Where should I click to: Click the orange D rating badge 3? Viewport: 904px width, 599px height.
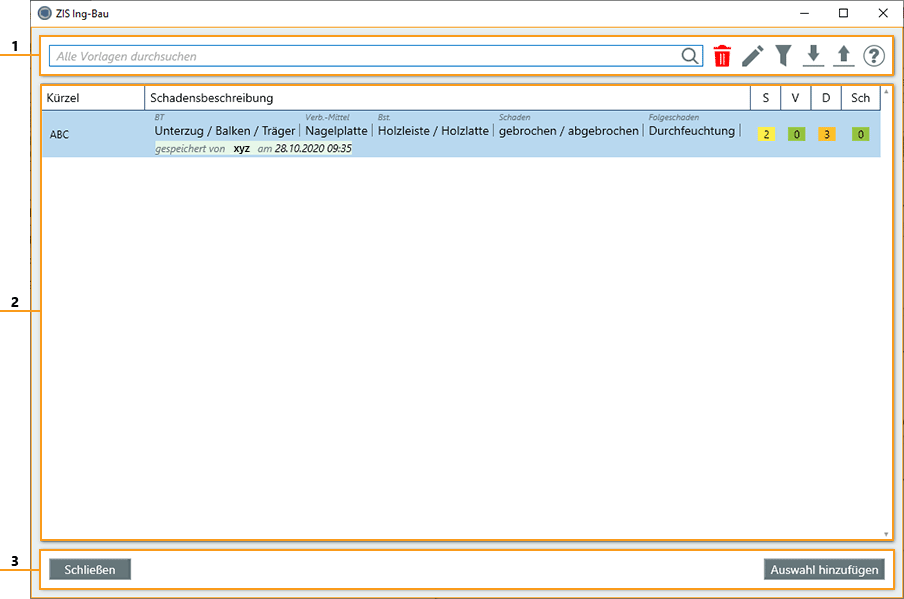click(x=826, y=134)
